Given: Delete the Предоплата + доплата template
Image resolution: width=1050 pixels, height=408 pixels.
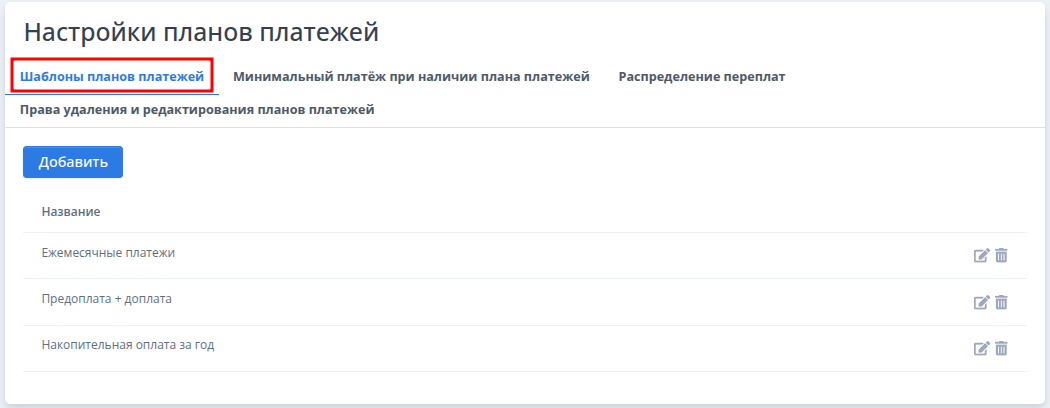Looking at the screenshot, I should click(x=1001, y=302).
